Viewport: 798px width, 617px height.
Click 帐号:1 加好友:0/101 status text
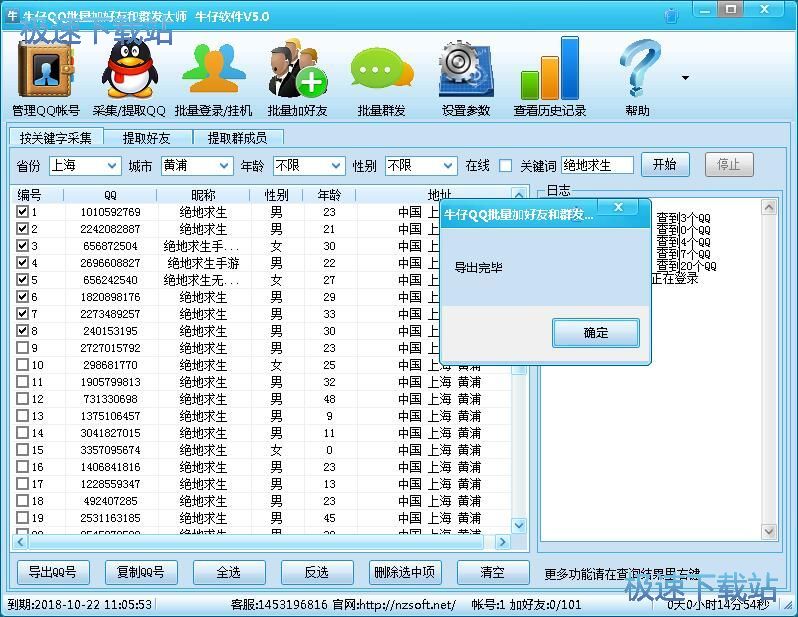pyautogui.click(x=526, y=605)
